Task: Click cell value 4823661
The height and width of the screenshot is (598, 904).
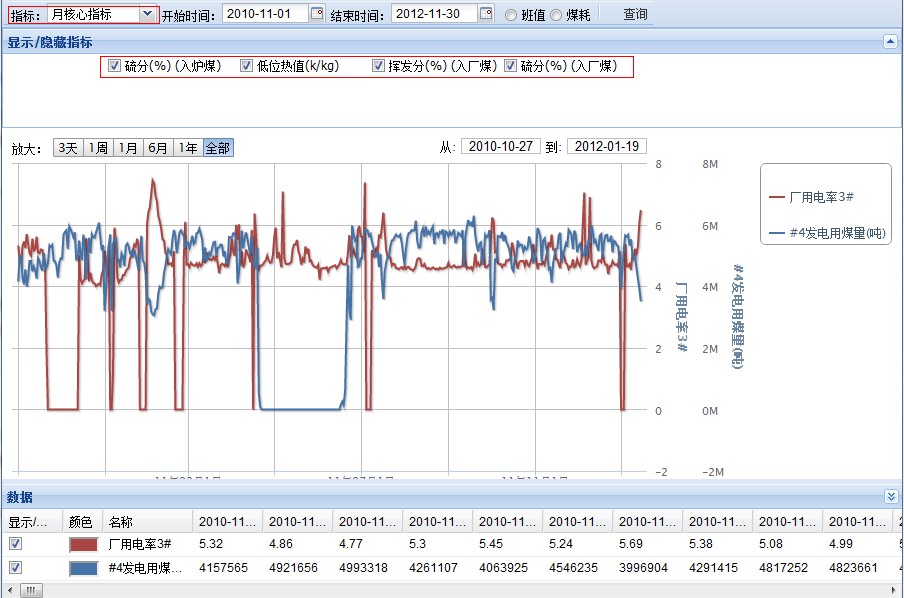Action: point(853,568)
